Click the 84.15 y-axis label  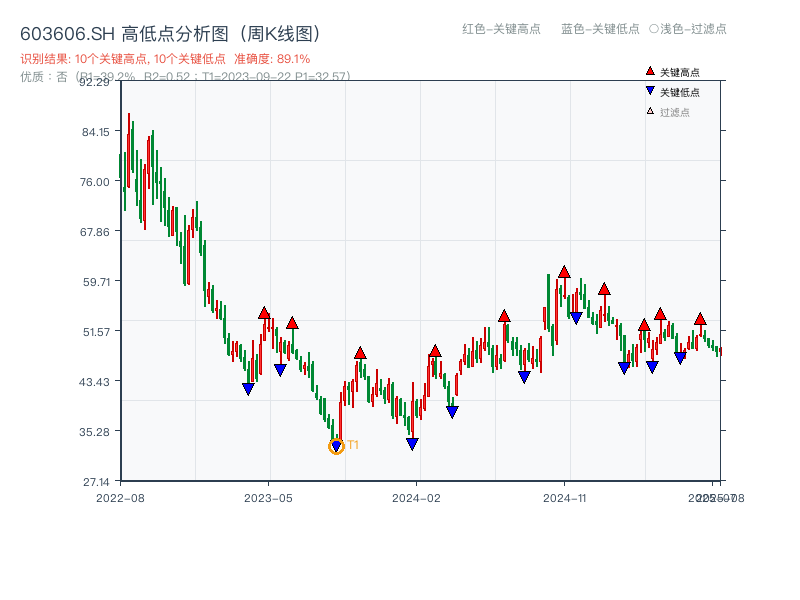pyautogui.click(x=96, y=132)
